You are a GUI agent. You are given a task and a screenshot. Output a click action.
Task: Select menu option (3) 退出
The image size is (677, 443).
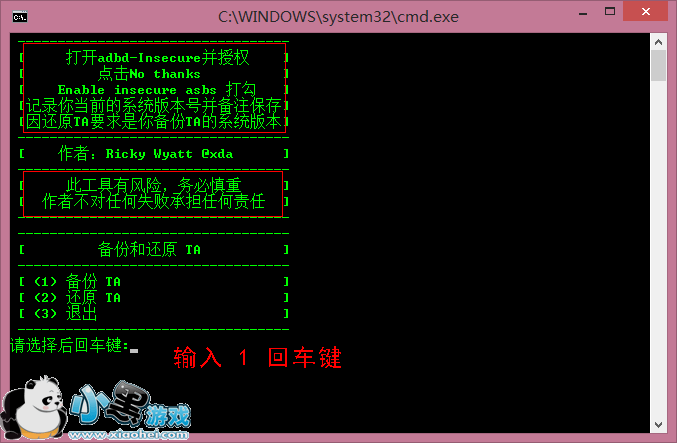65,314
